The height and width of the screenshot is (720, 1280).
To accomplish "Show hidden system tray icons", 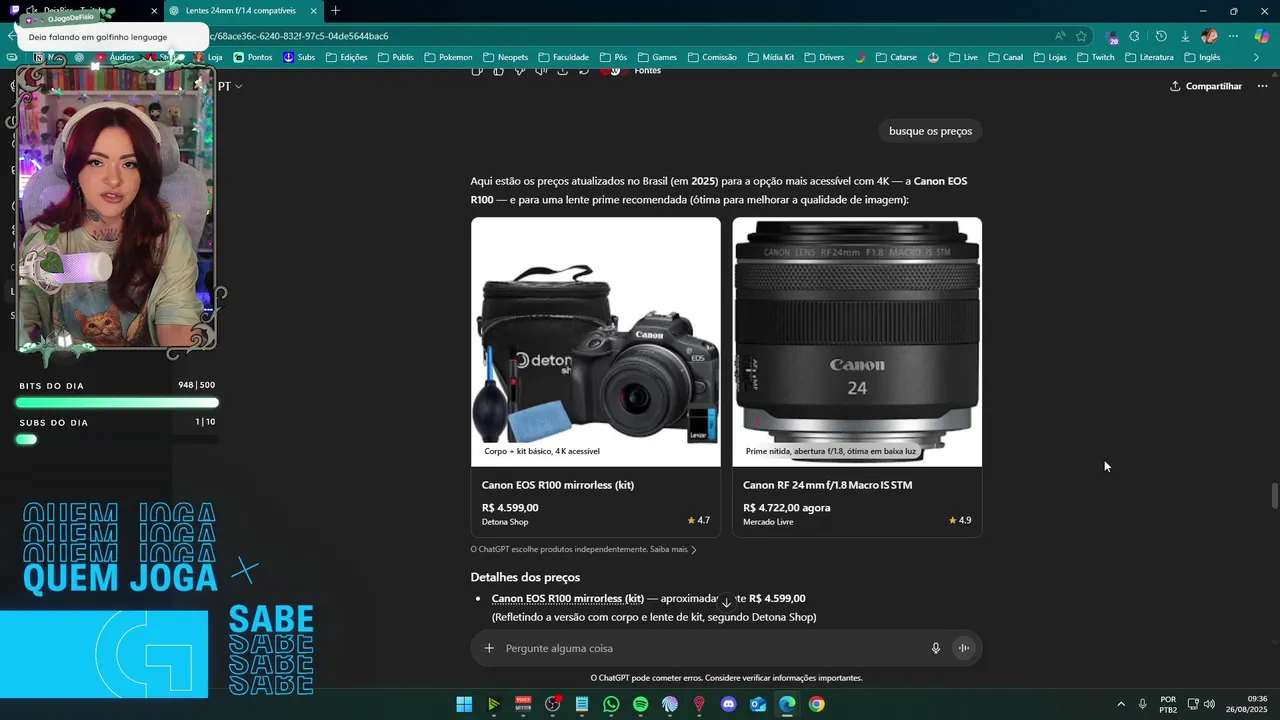I will click(1120, 704).
